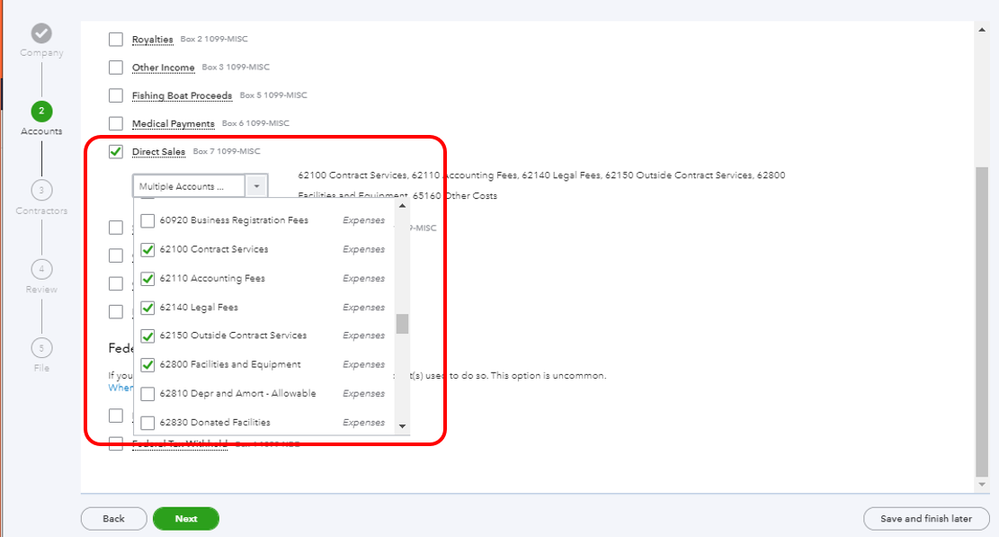This screenshot has width=999, height=537.
Task: Choose 62830 Donated Facilities from list
Action: tap(148, 422)
